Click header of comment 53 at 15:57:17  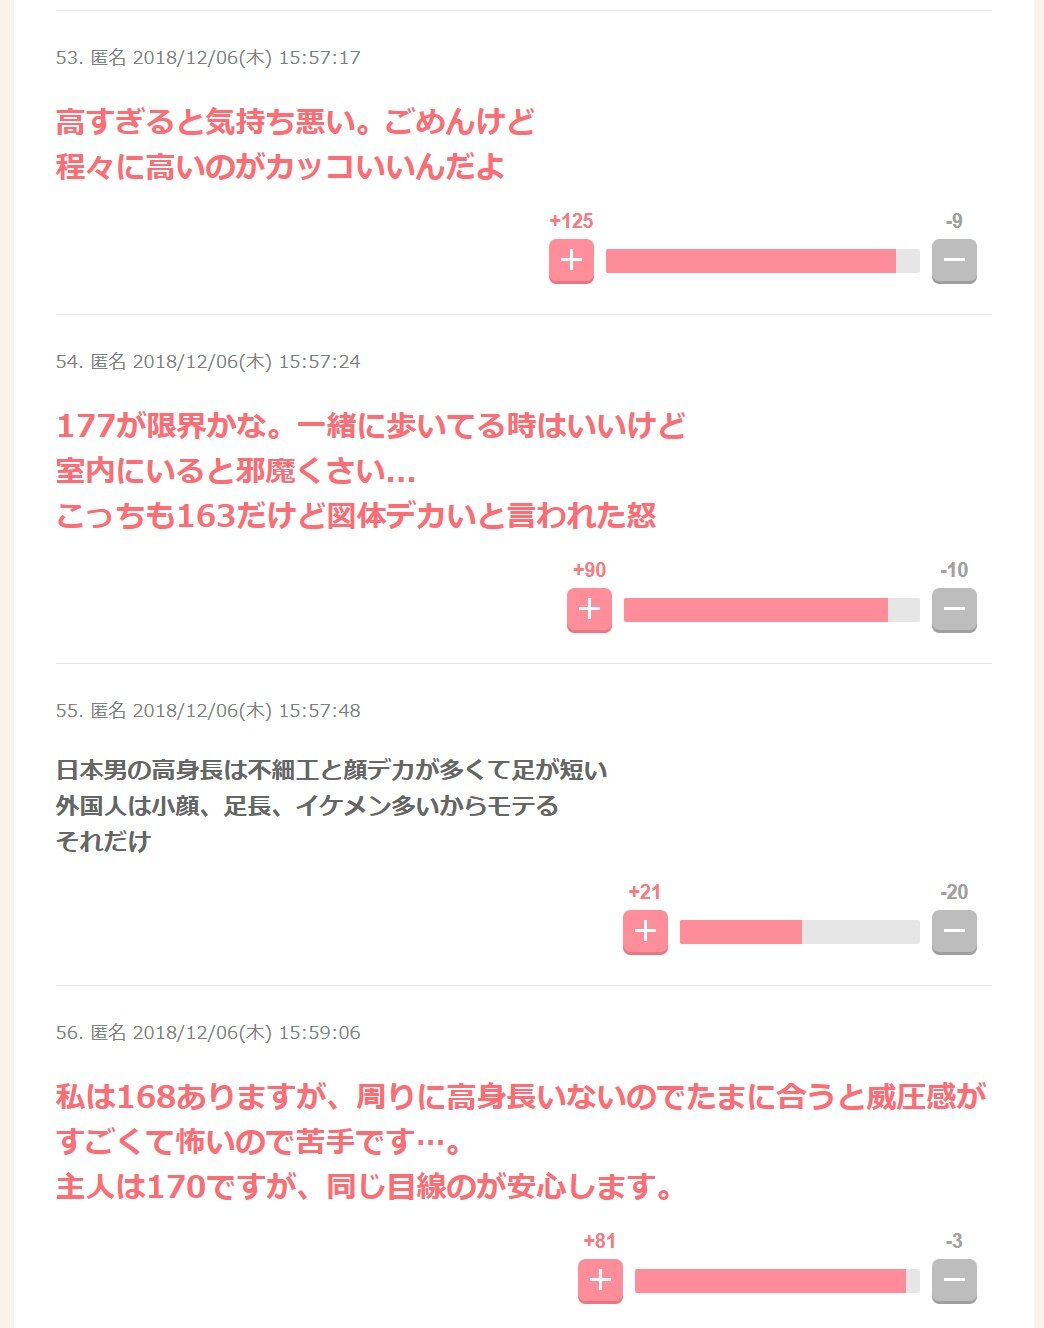tap(208, 58)
